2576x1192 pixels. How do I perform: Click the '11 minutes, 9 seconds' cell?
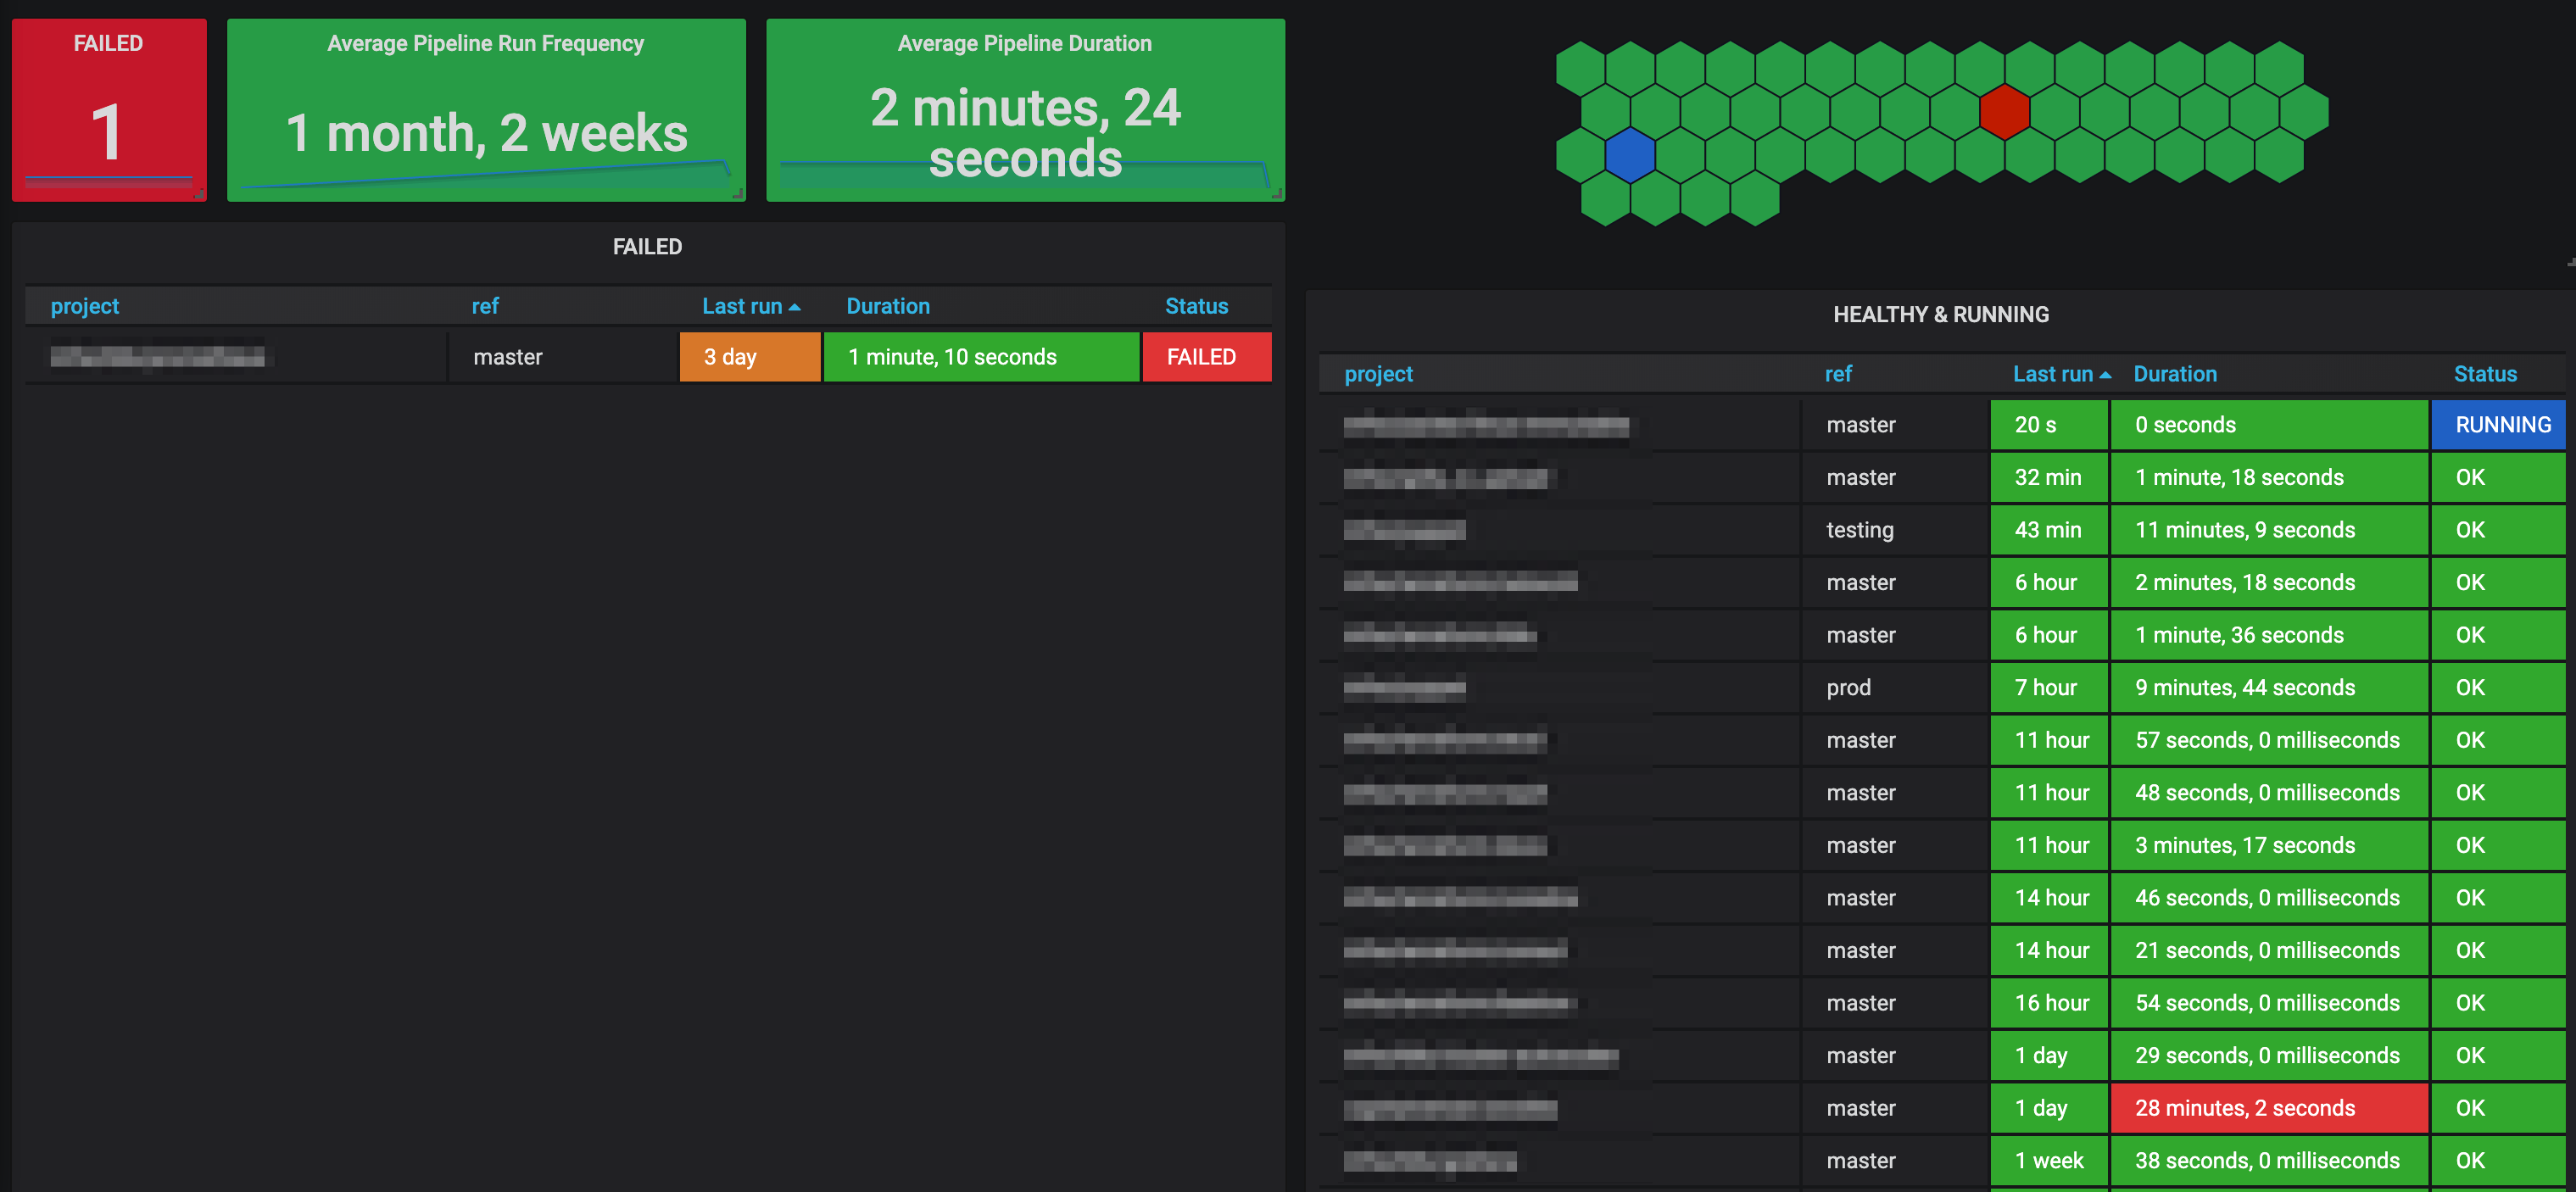tap(2269, 530)
